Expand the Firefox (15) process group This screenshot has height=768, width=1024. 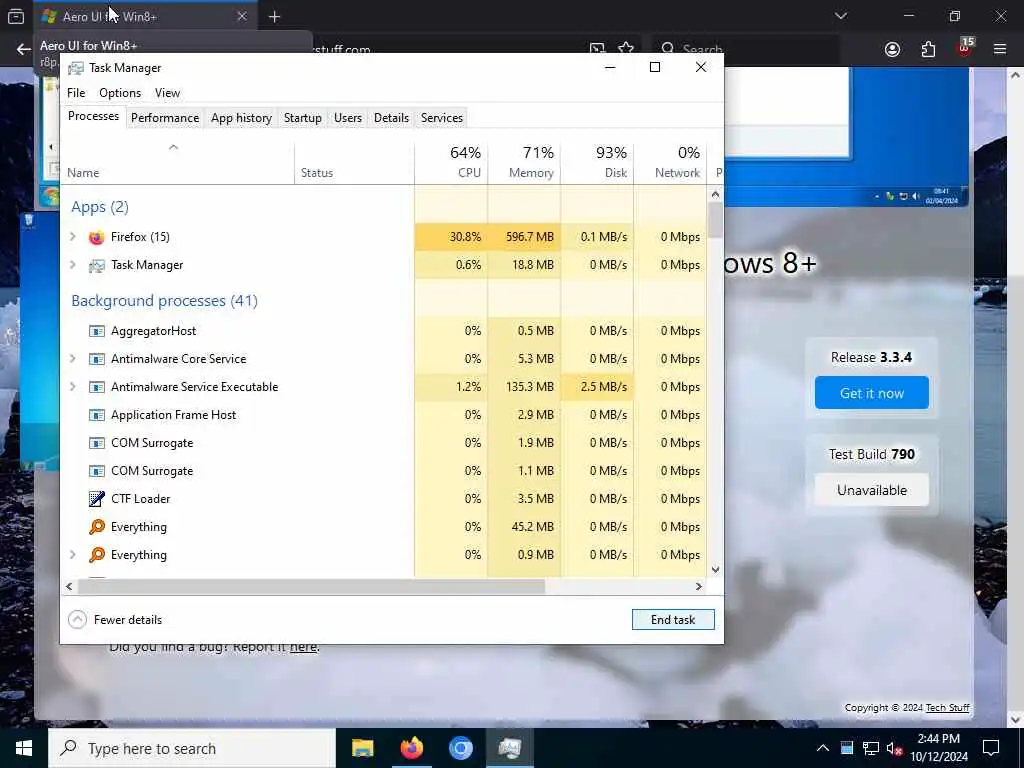[73, 237]
